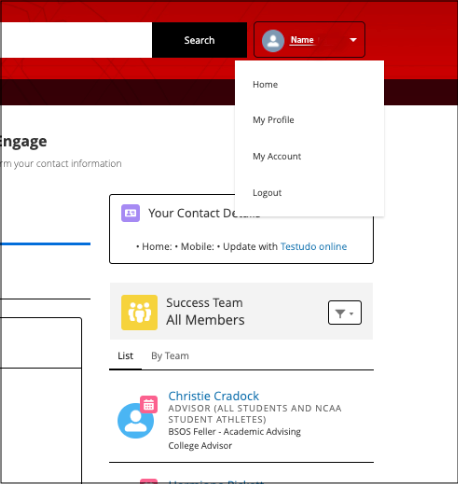Click the black Search button

point(199,40)
